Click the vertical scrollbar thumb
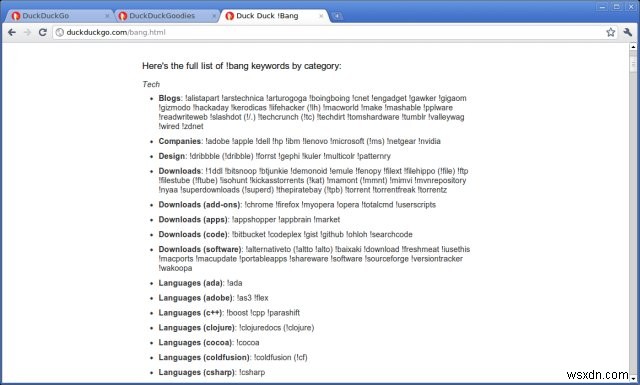 click(633, 64)
